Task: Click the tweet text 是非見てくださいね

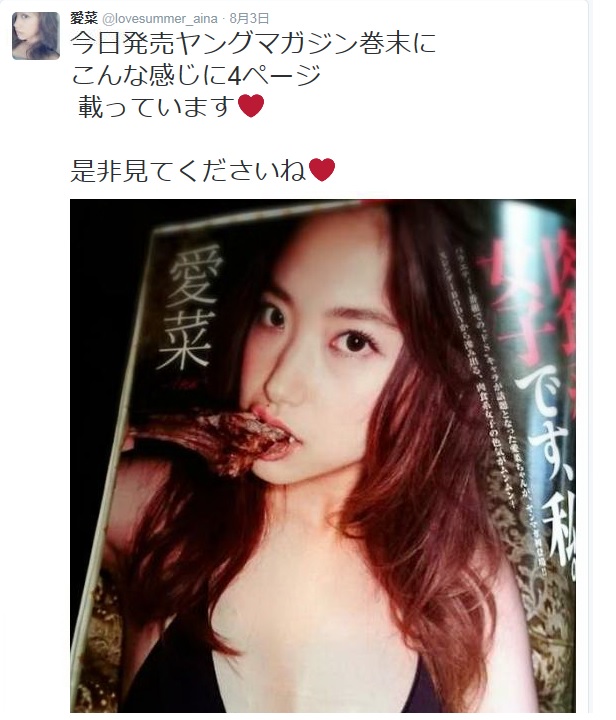Action: pos(188,170)
